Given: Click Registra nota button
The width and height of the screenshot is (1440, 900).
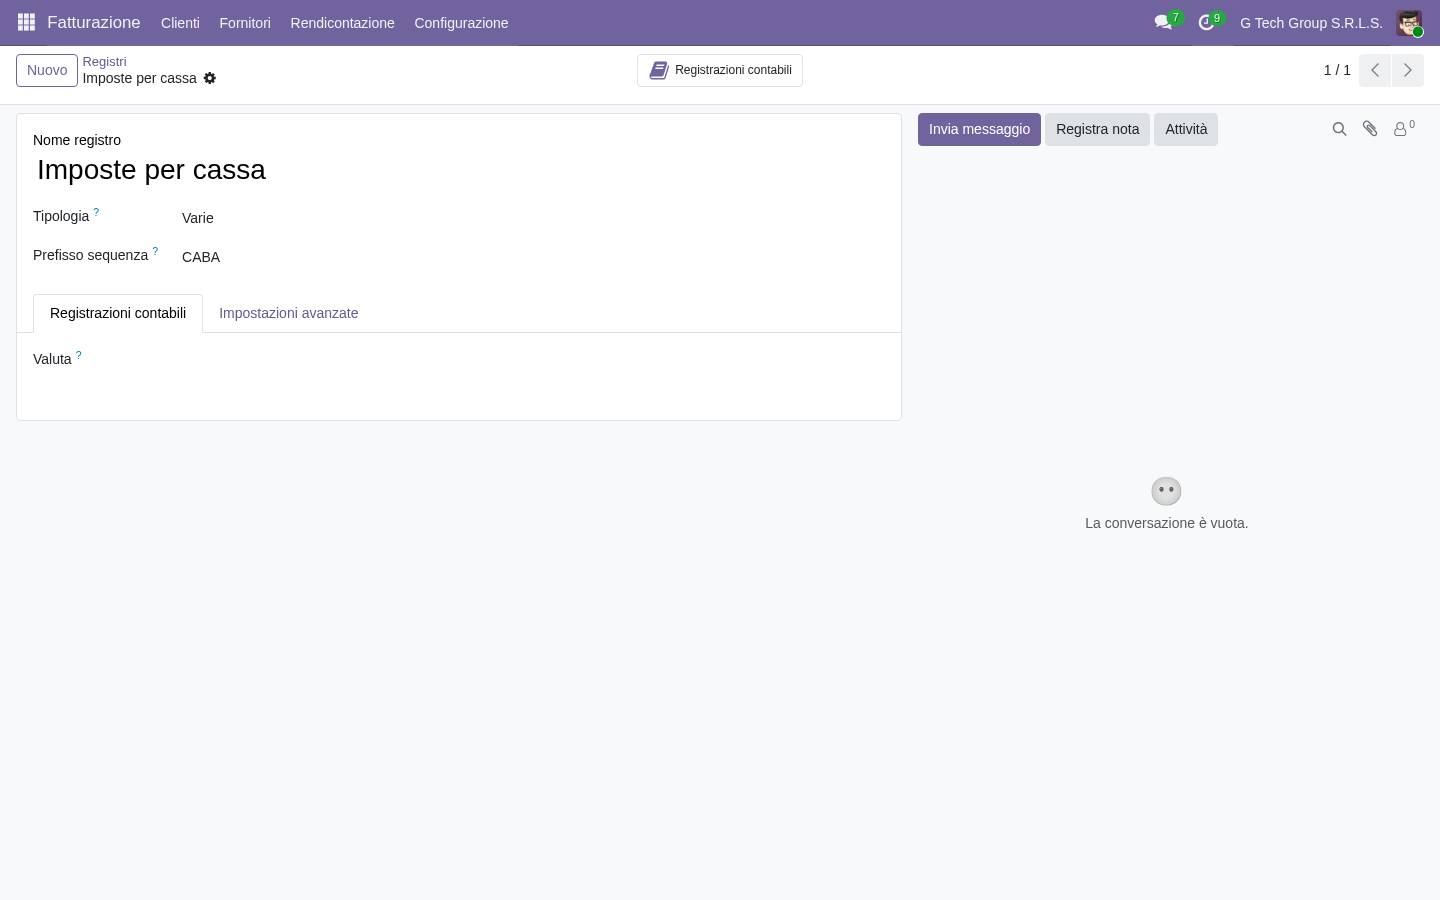Looking at the screenshot, I should [1097, 129].
